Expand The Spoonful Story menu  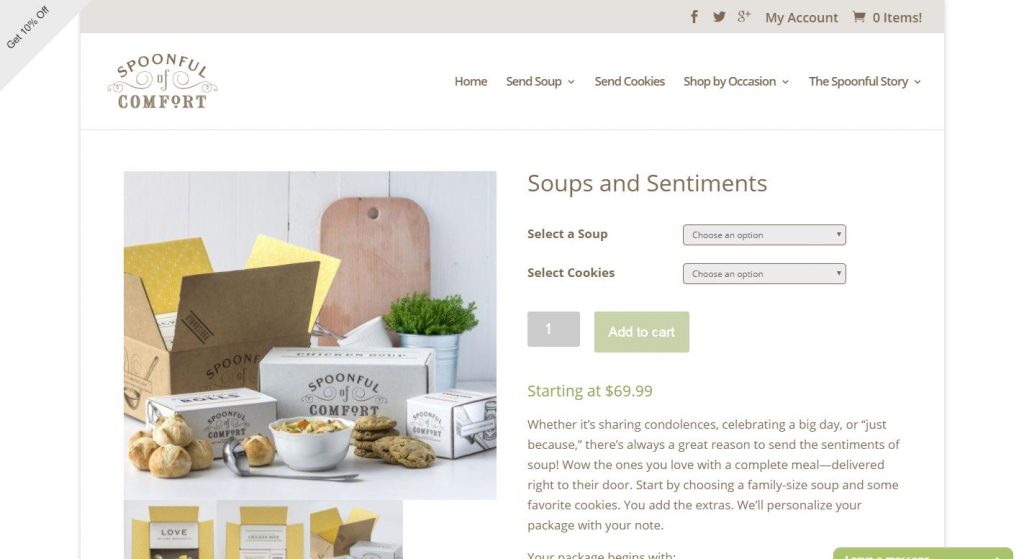pos(865,82)
